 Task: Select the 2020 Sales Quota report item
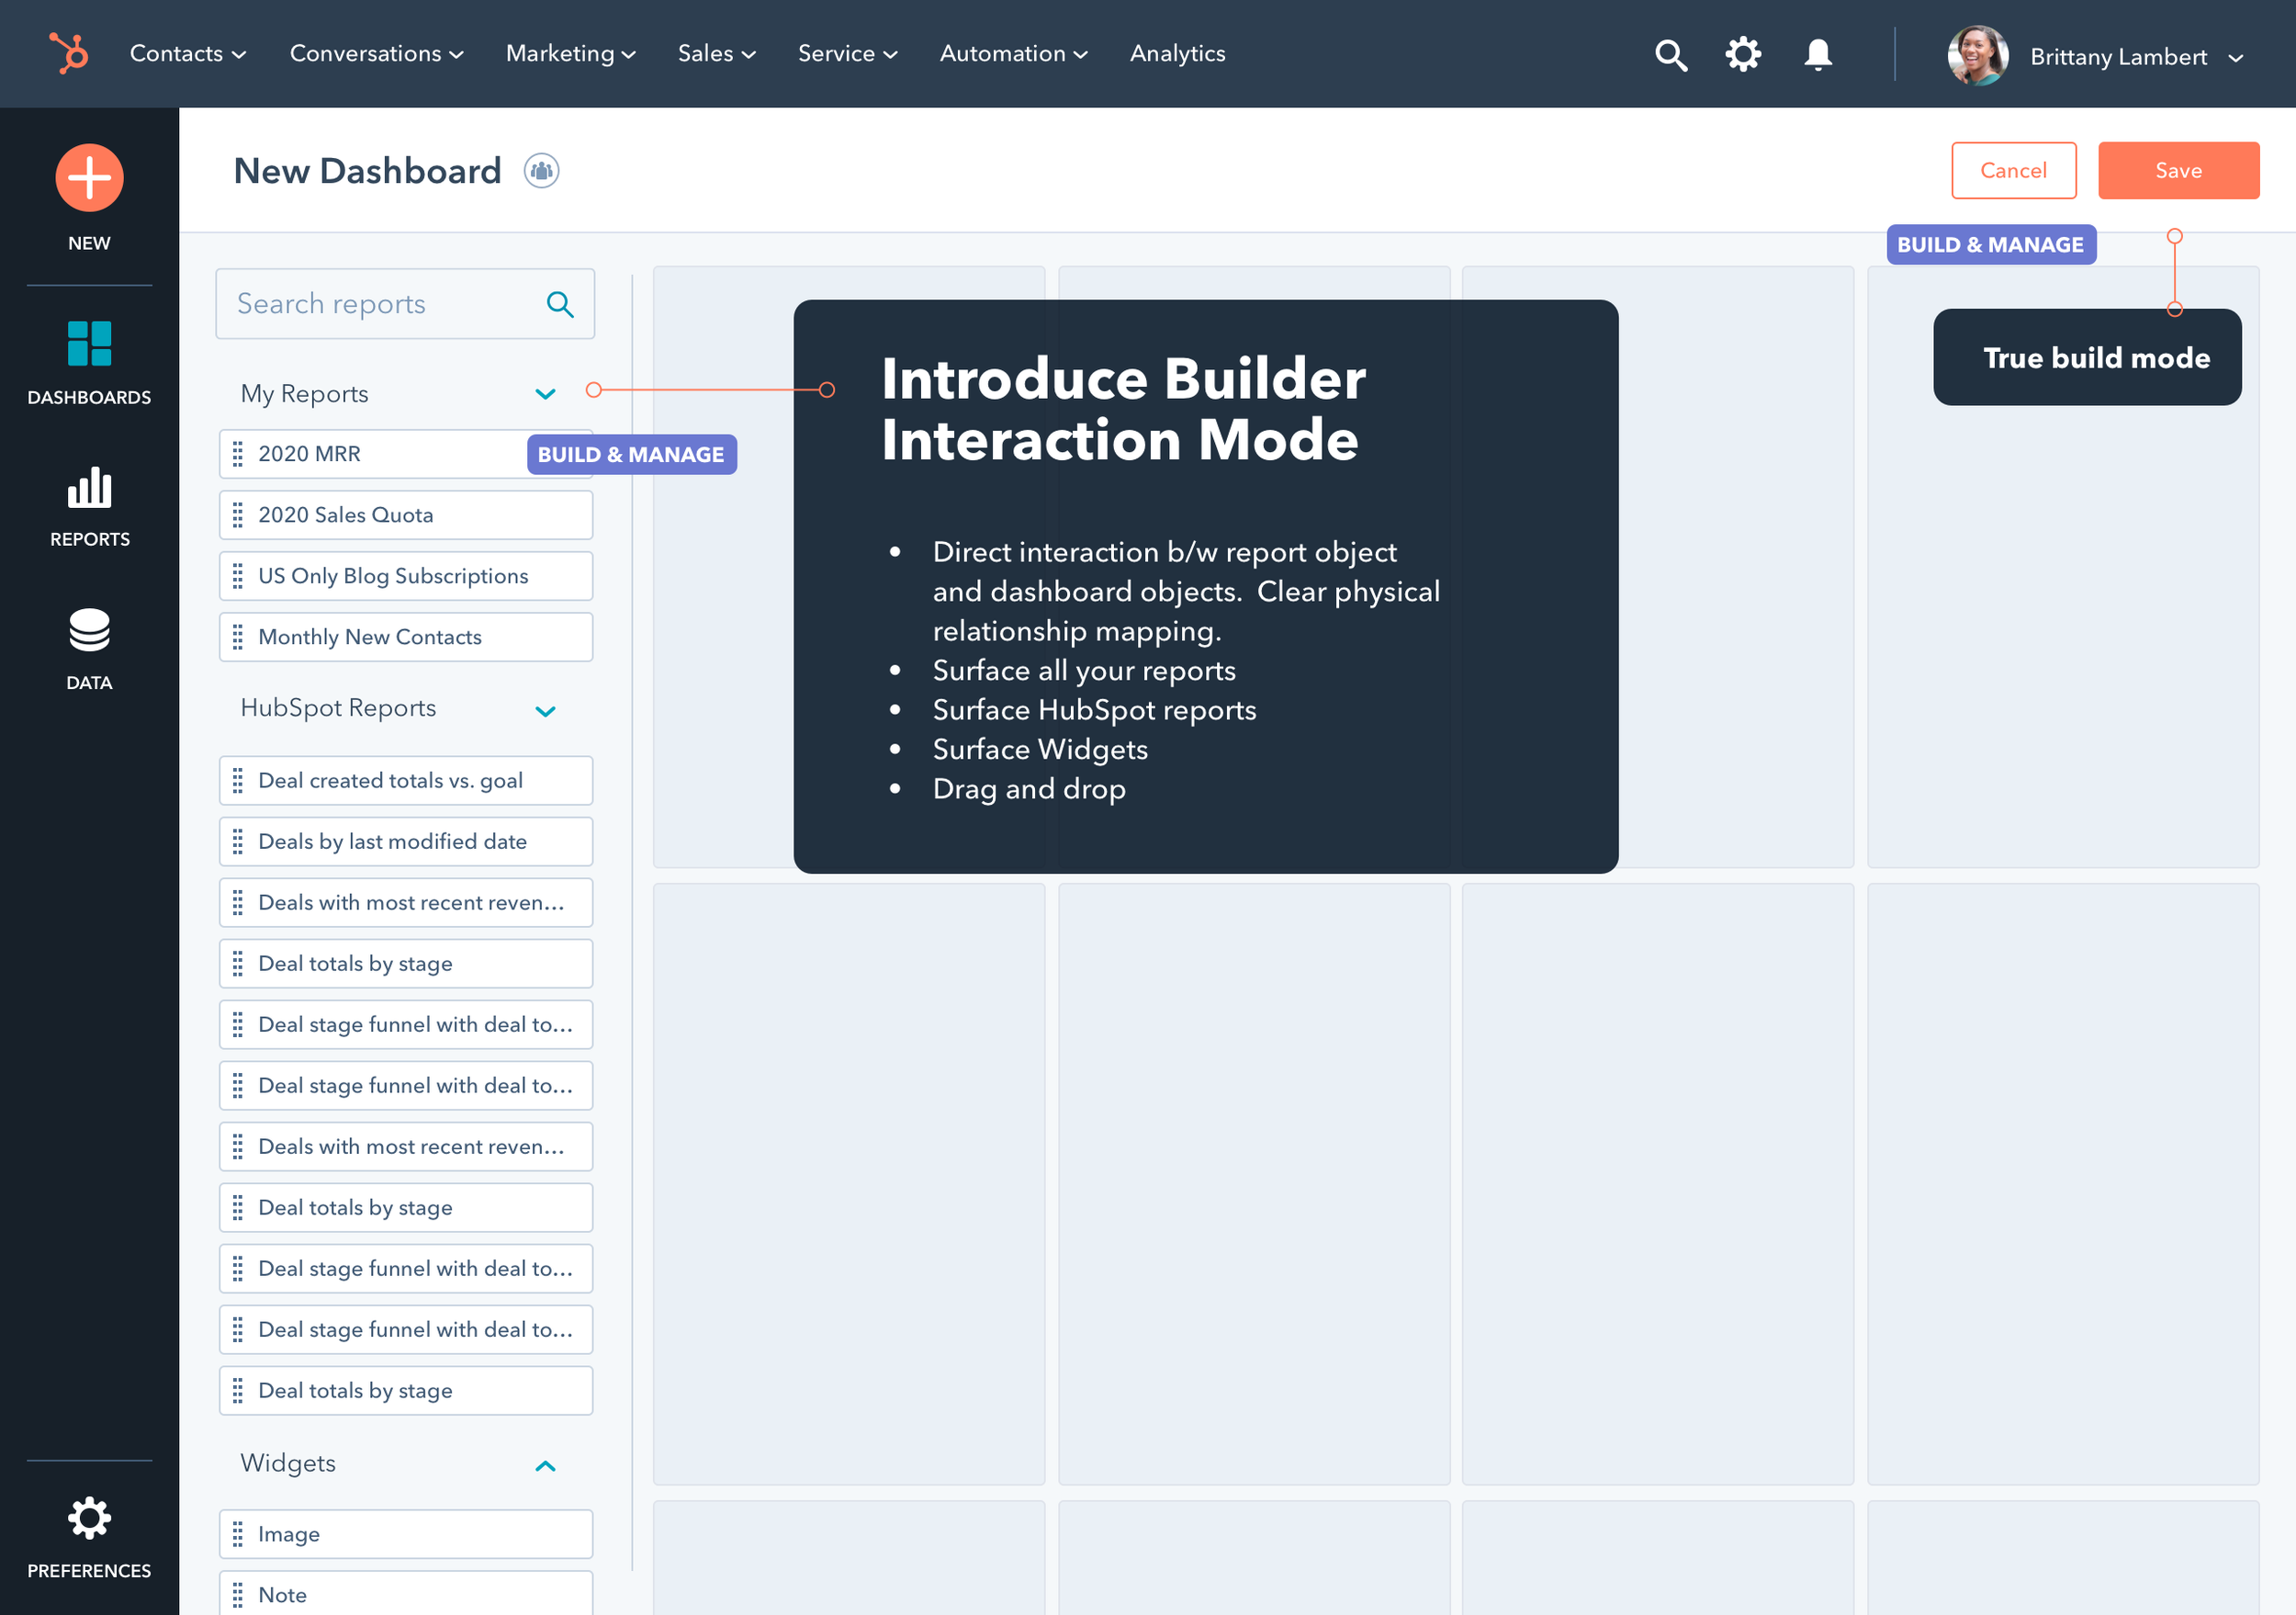click(405, 515)
